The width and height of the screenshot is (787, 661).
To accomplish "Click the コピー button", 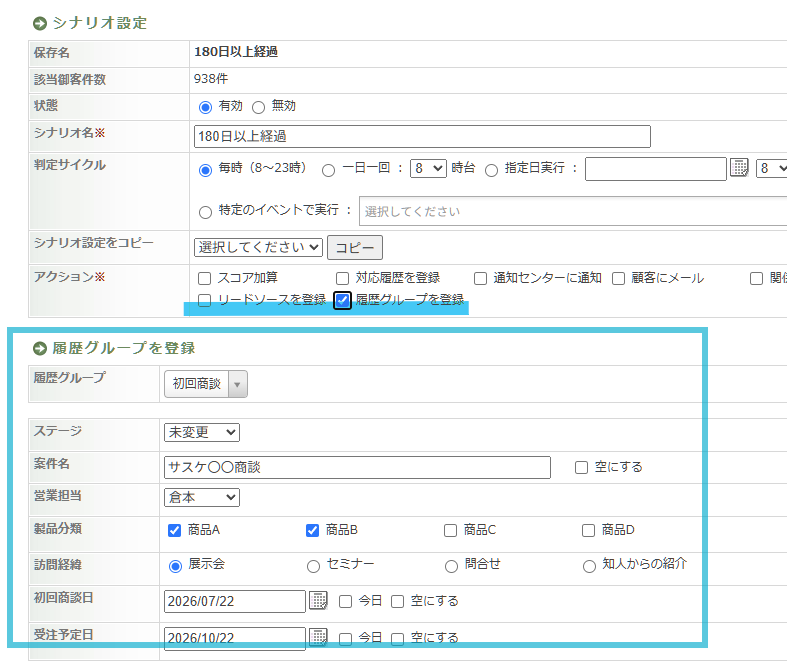I will pos(355,247).
